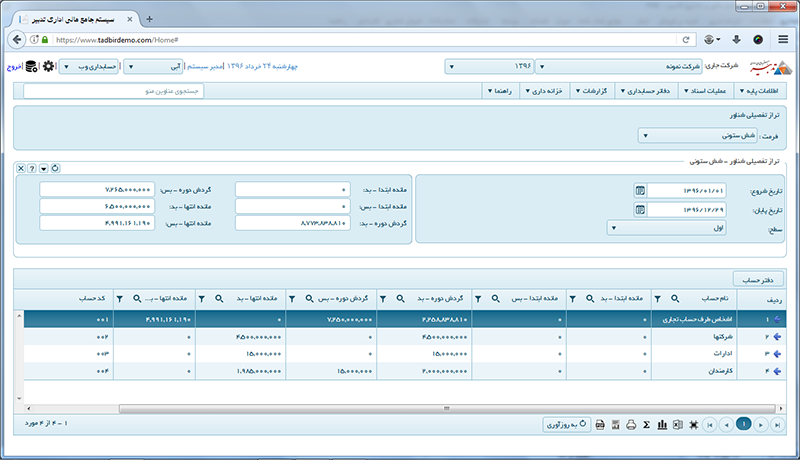The image size is (800, 460).
Task: Click the grid horizontal scrollbar
Action: click(400, 409)
